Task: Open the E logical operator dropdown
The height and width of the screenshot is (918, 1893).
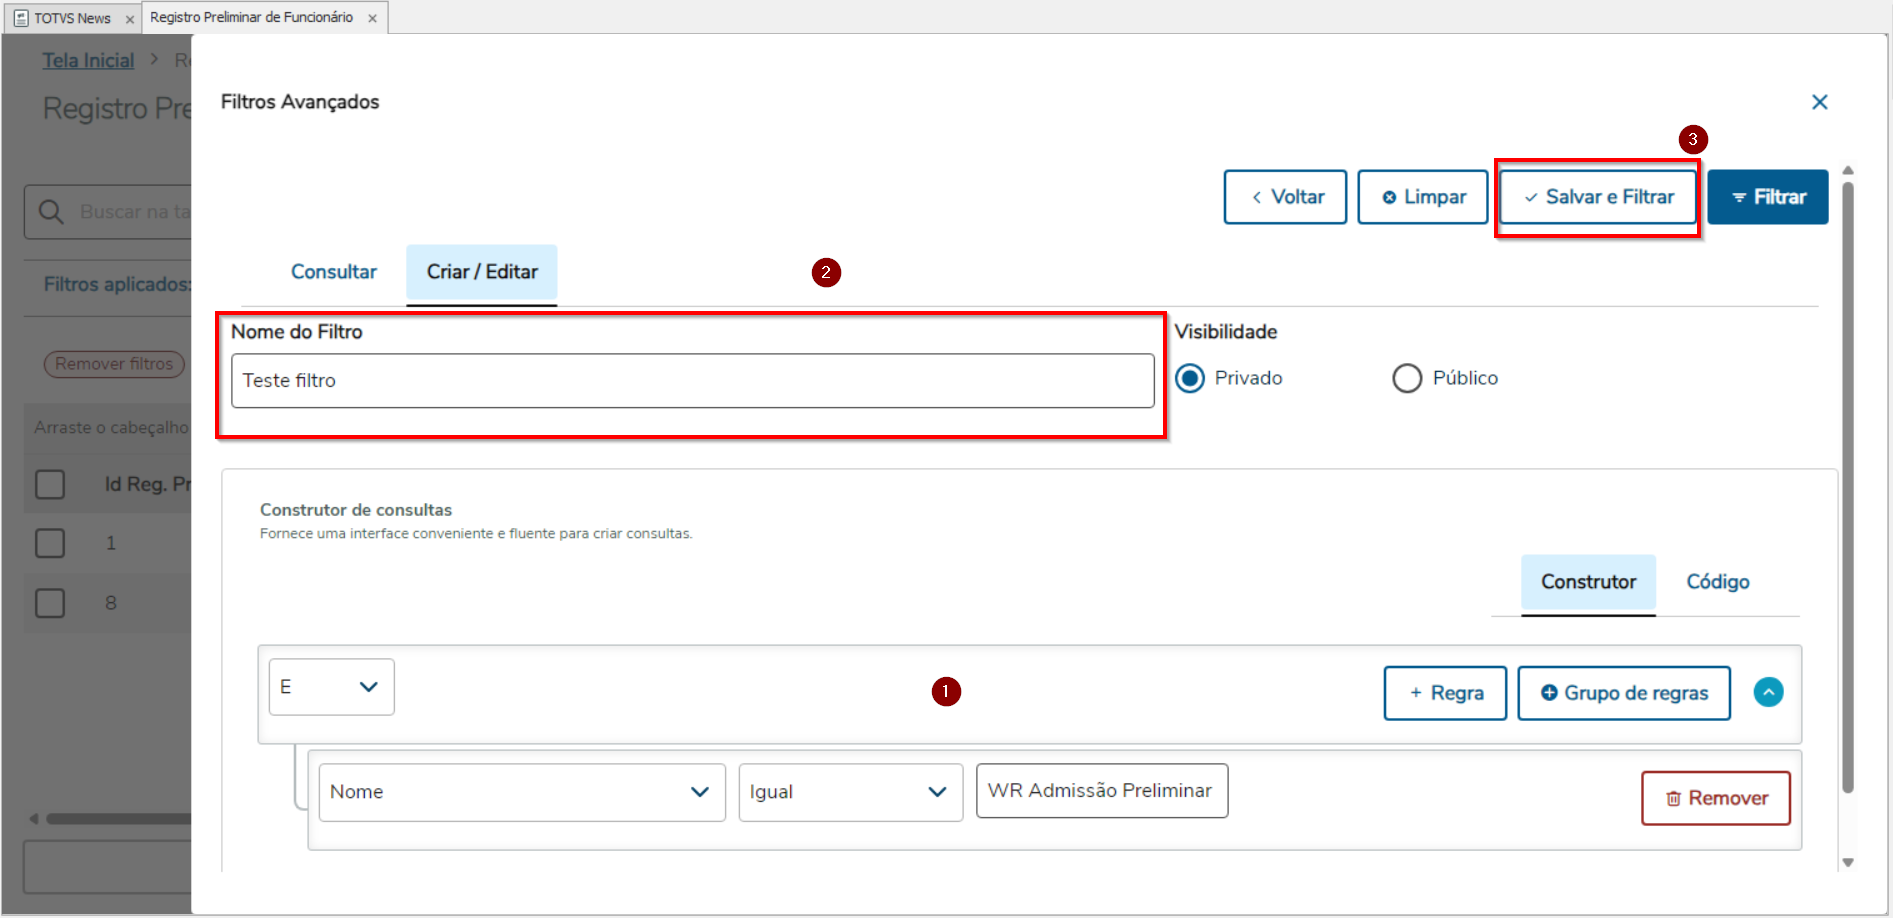Action: 331,687
